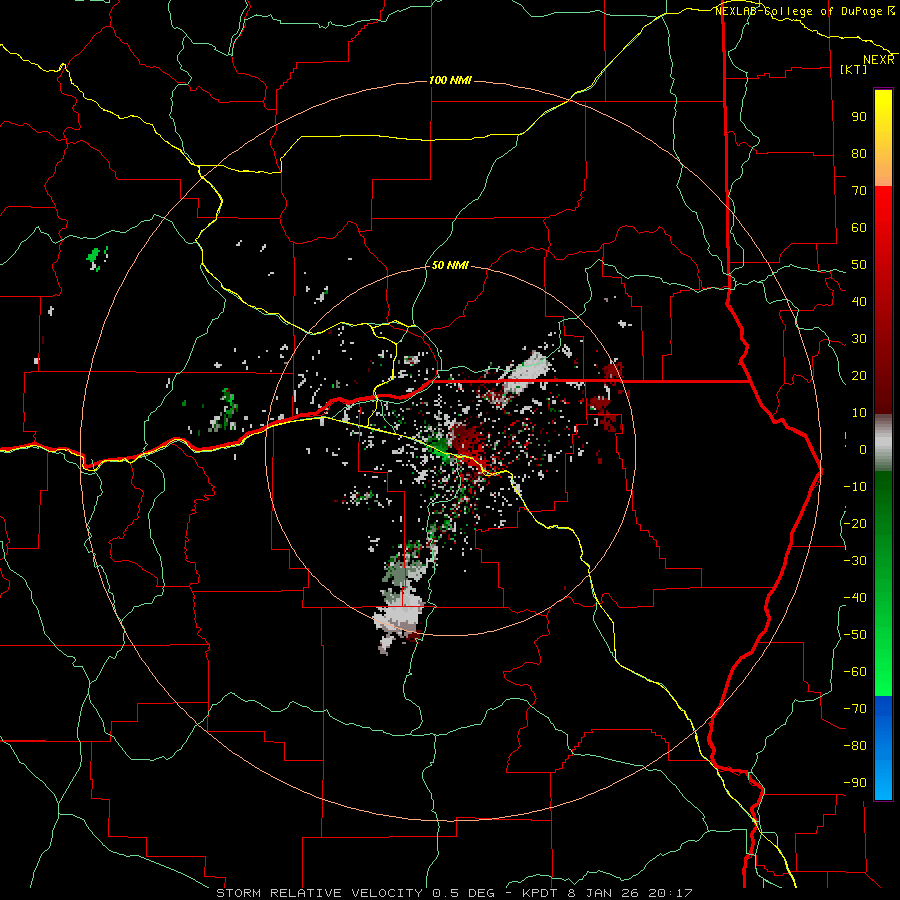Click the gray diagonal echo northeast of radar
The width and height of the screenshot is (900, 900).
click(x=525, y=372)
